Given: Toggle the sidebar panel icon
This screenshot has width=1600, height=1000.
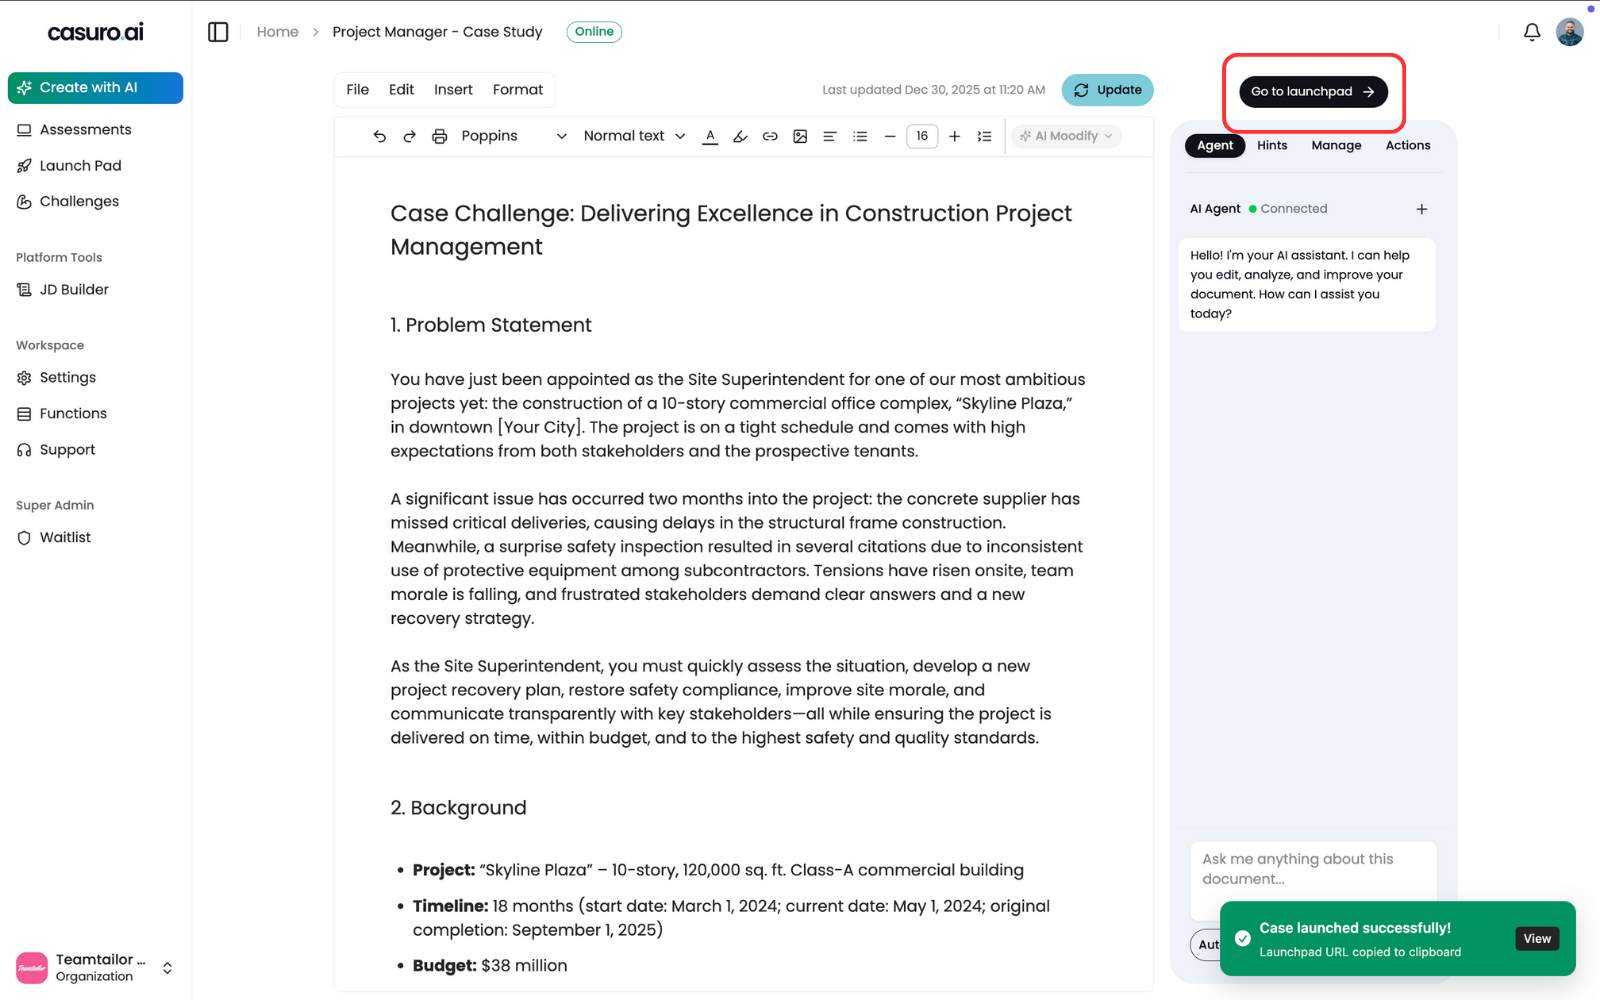Looking at the screenshot, I should click(218, 32).
